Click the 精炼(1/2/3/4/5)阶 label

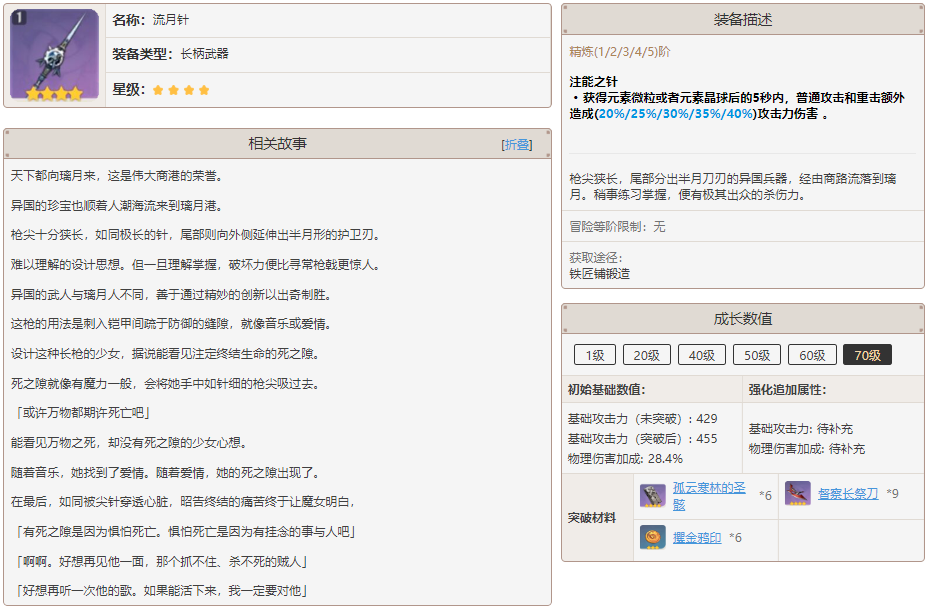coord(620,52)
